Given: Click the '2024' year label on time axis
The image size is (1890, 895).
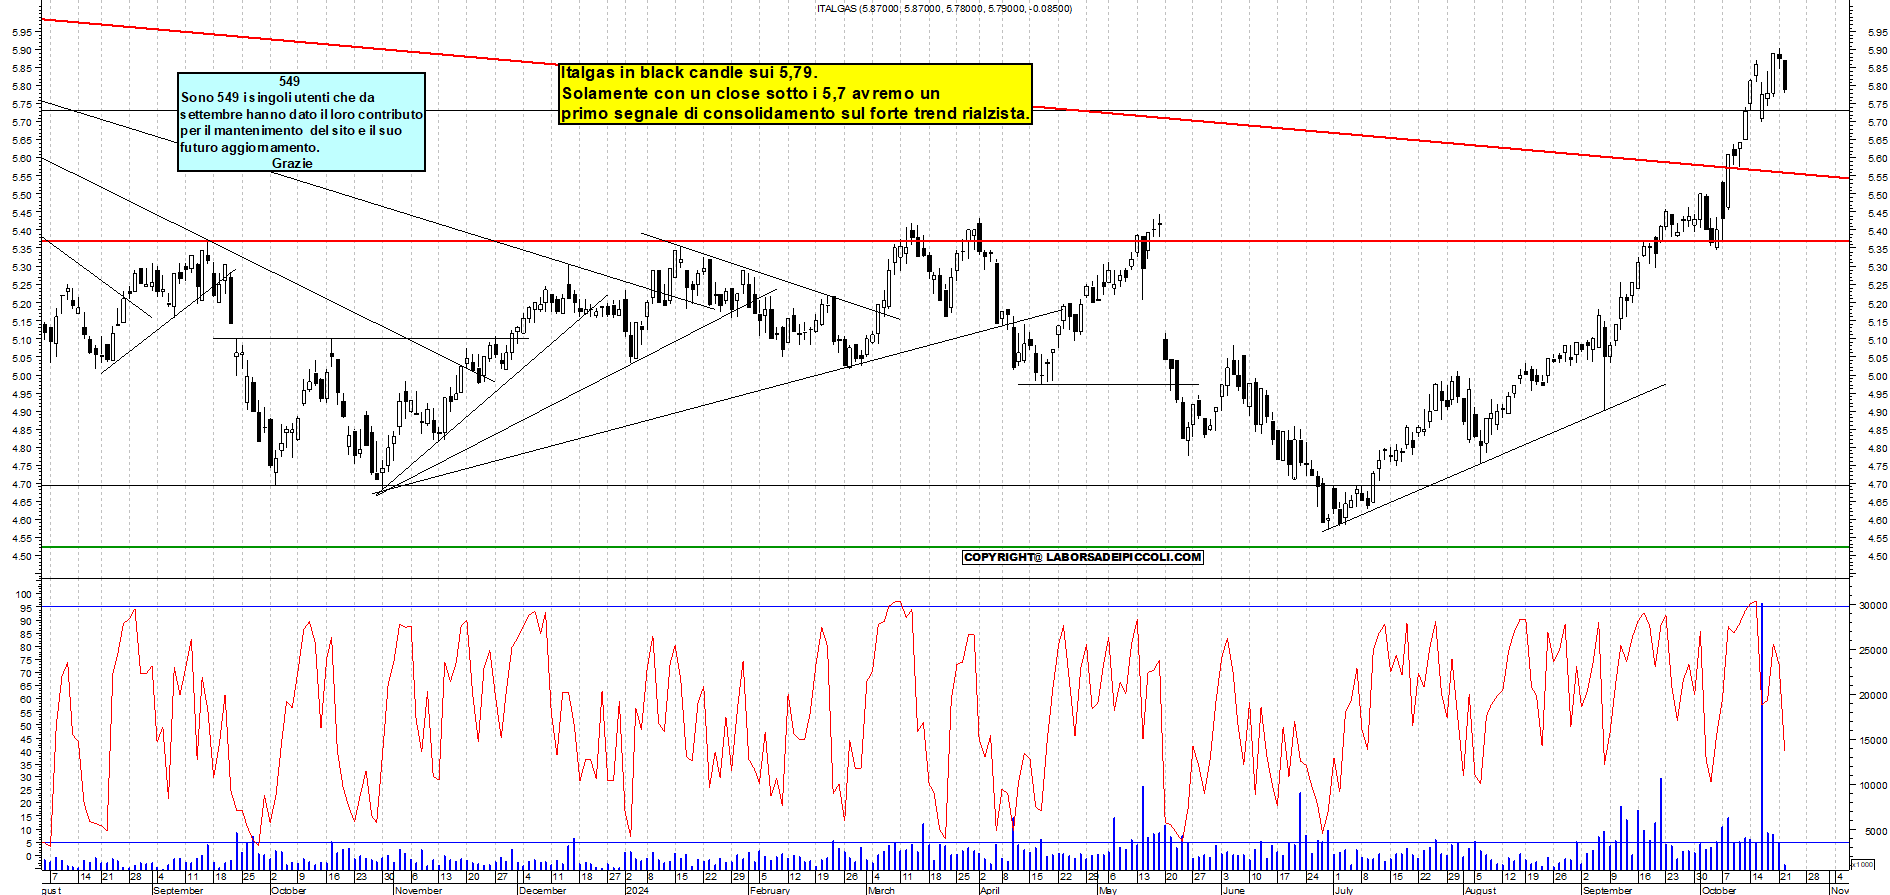Looking at the screenshot, I should 637,890.
